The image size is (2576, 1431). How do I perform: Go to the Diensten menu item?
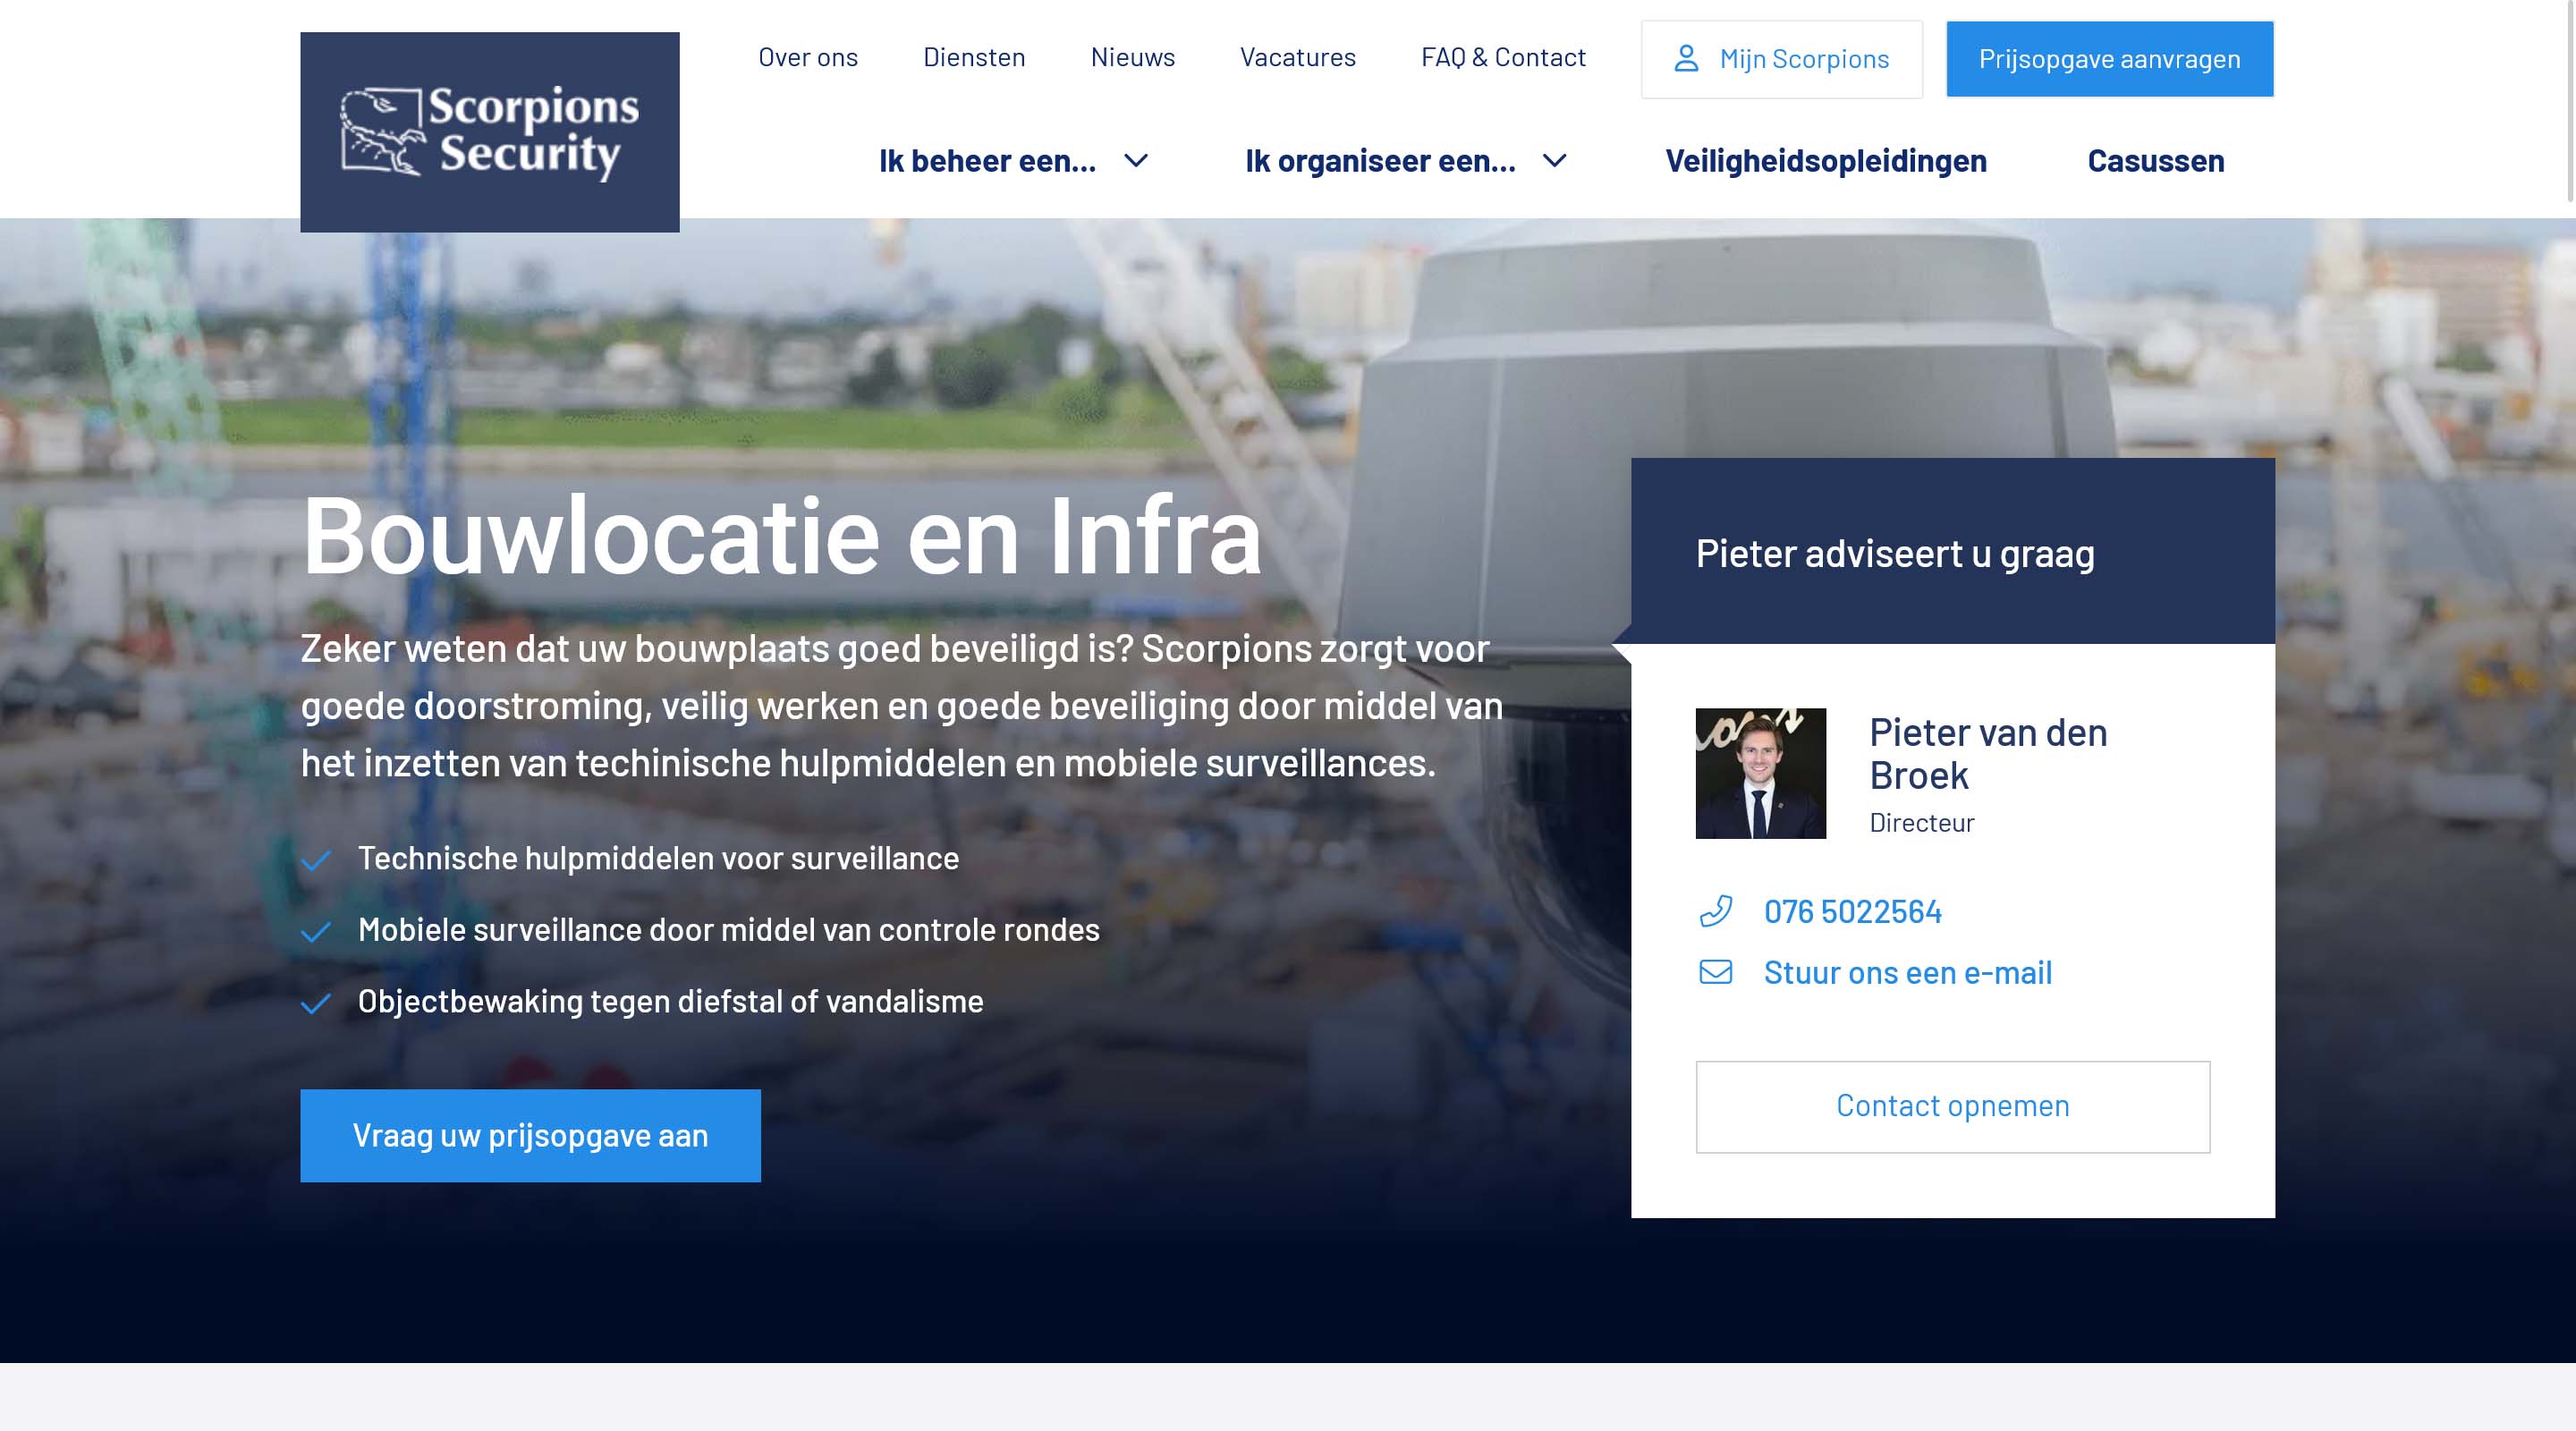tap(973, 58)
